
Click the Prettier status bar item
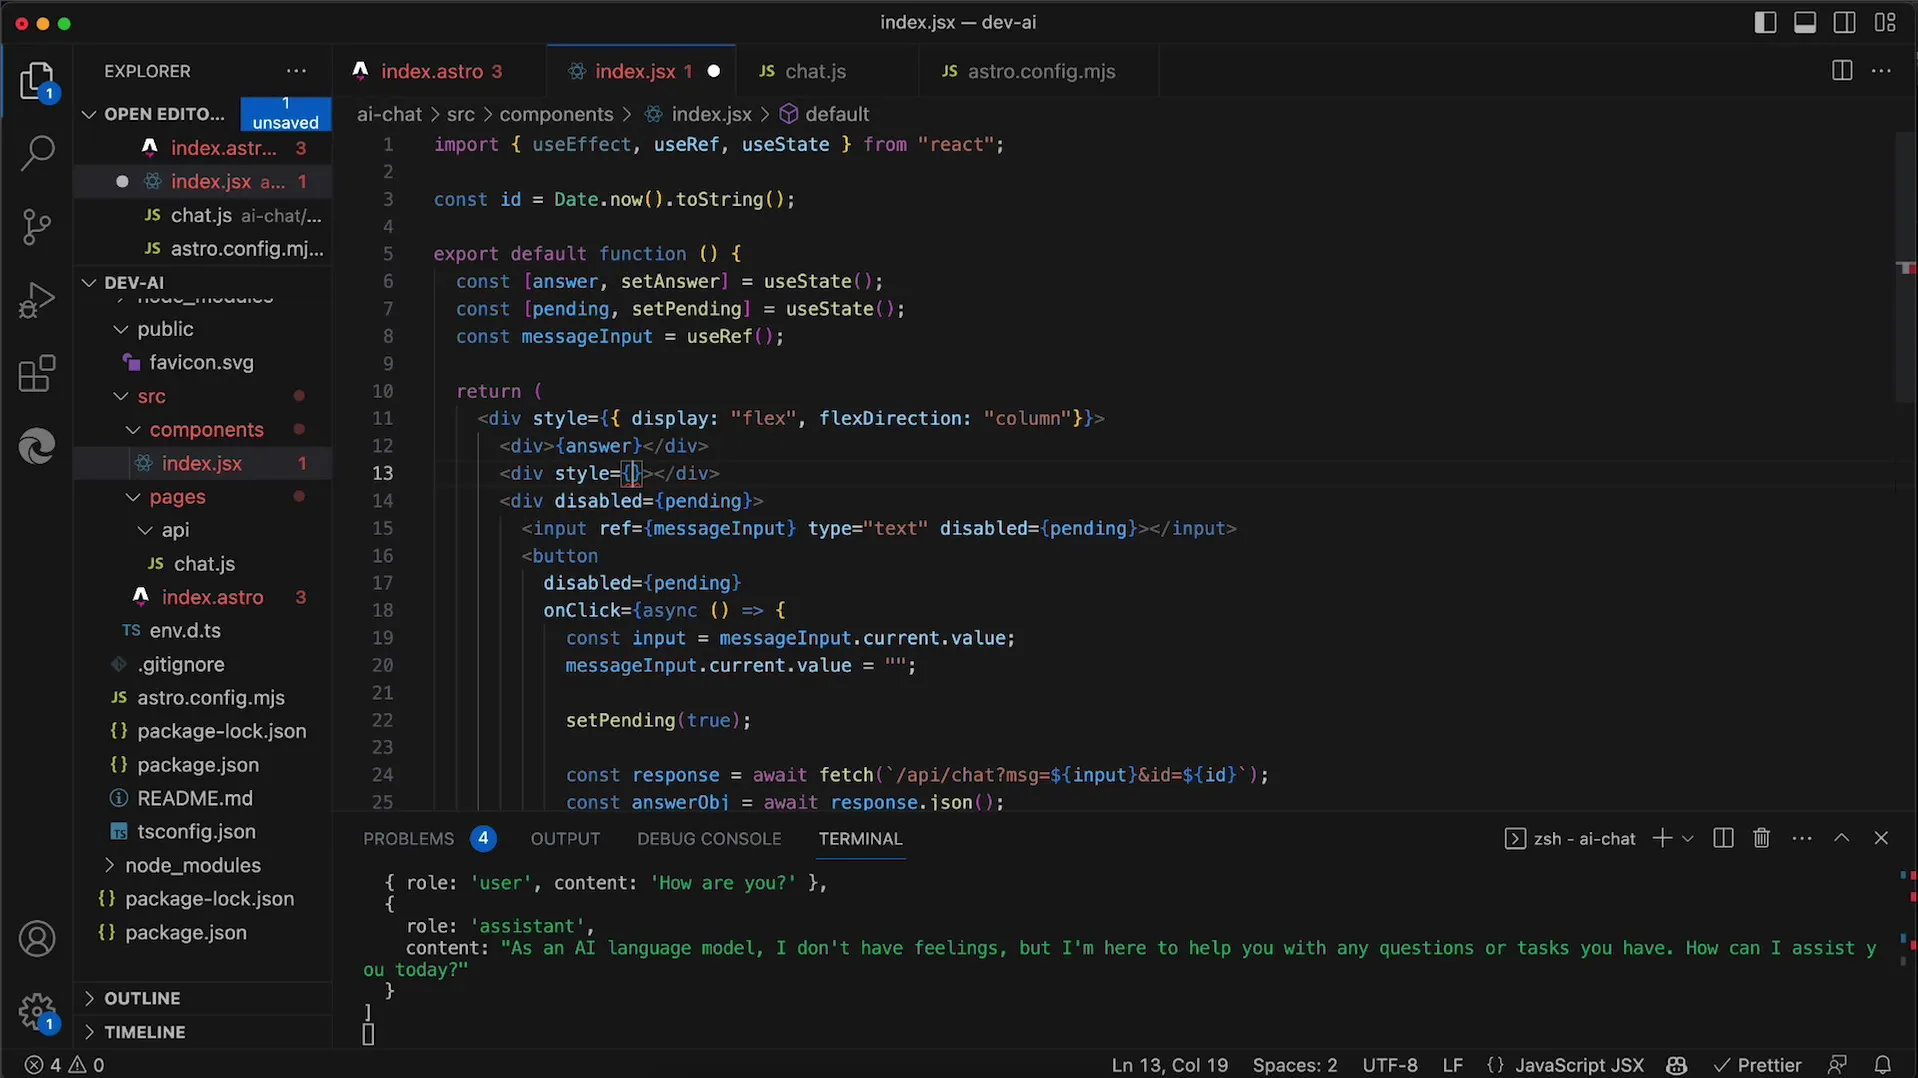(x=1757, y=1065)
